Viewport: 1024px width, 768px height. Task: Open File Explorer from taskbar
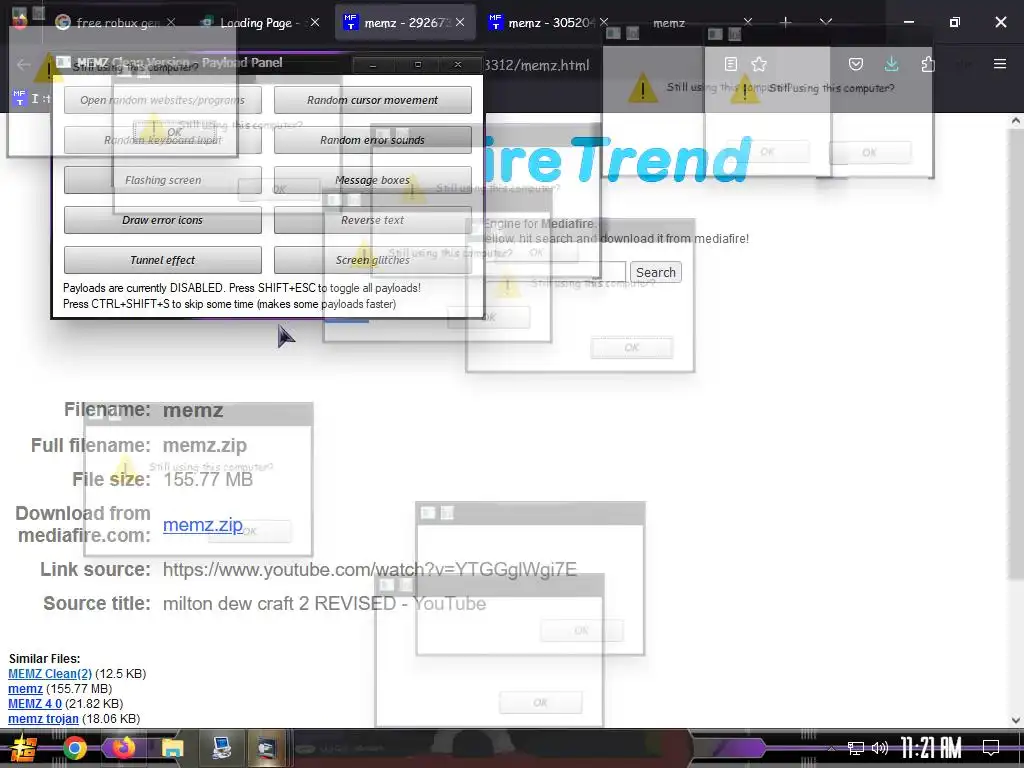tap(172, 748)
